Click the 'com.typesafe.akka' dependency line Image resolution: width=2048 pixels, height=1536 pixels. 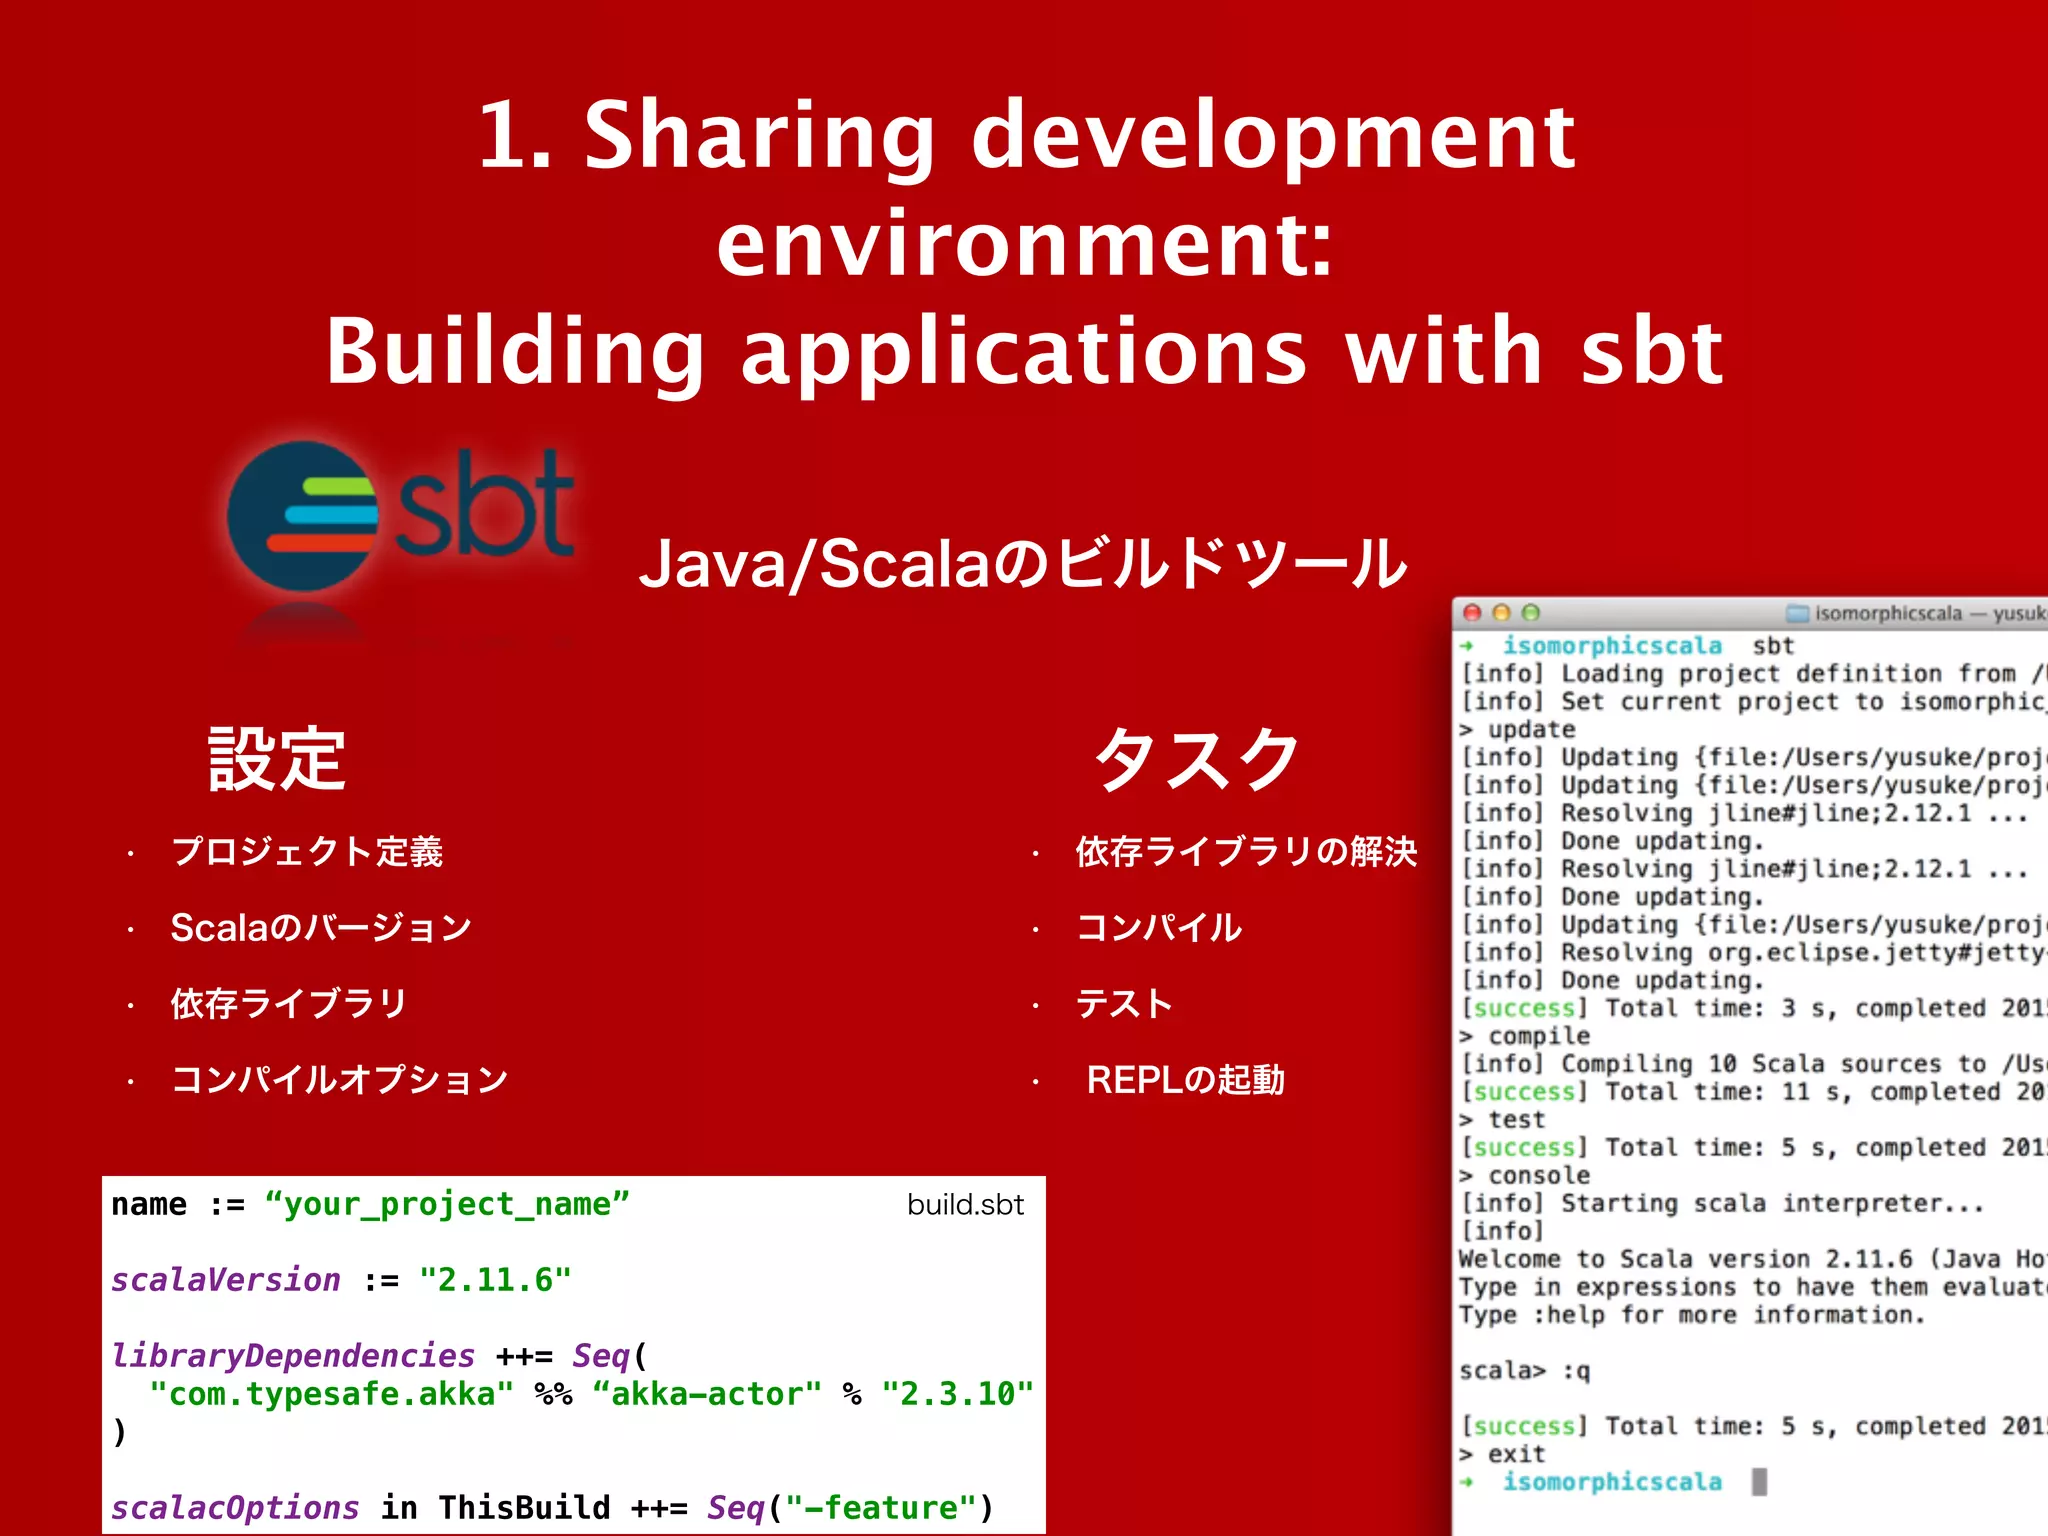point(592,1394)
